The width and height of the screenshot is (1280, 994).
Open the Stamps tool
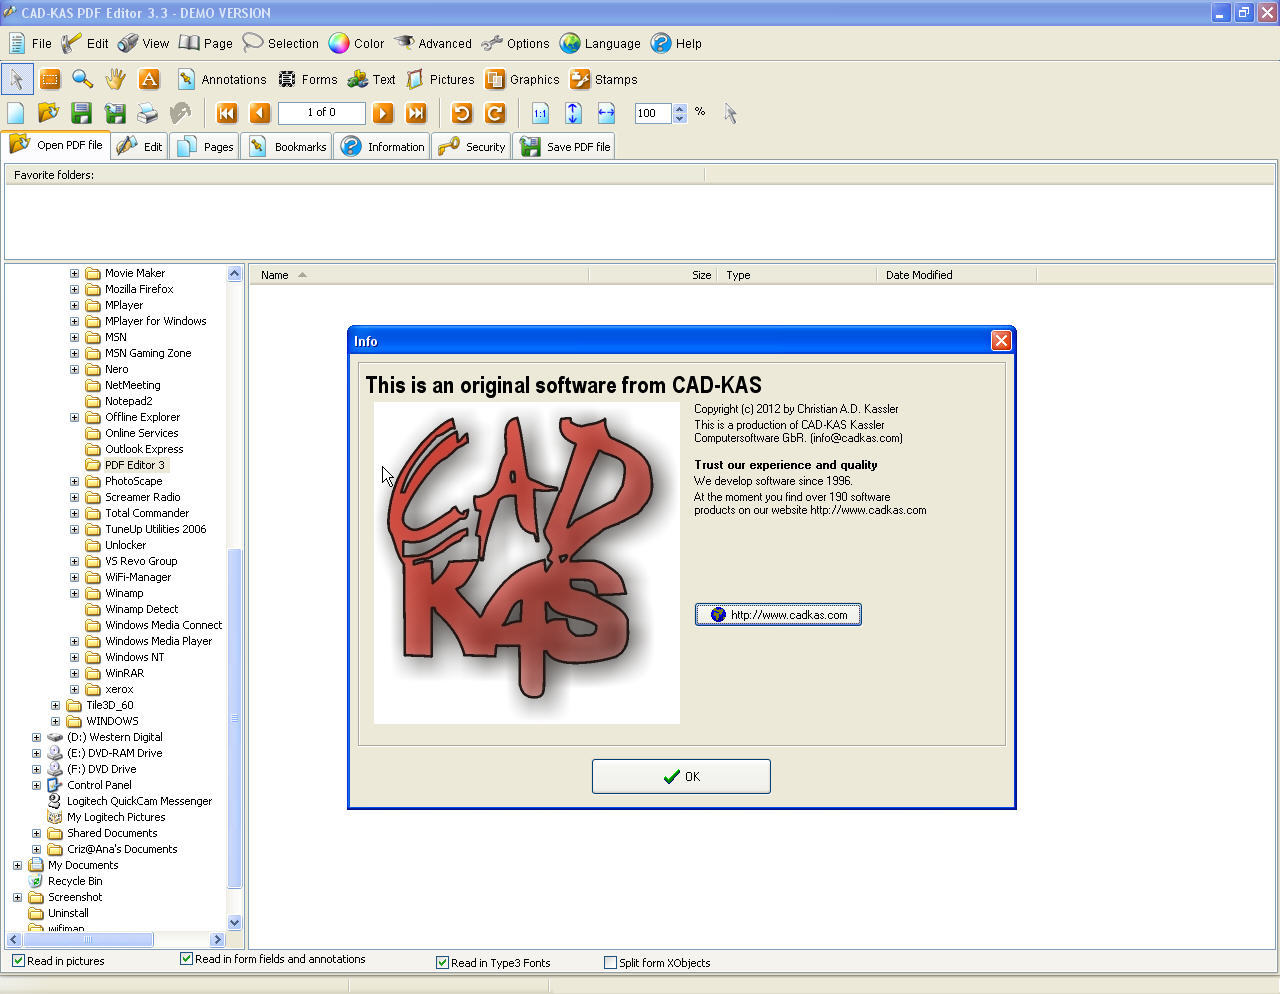click(x=603, y=79)
